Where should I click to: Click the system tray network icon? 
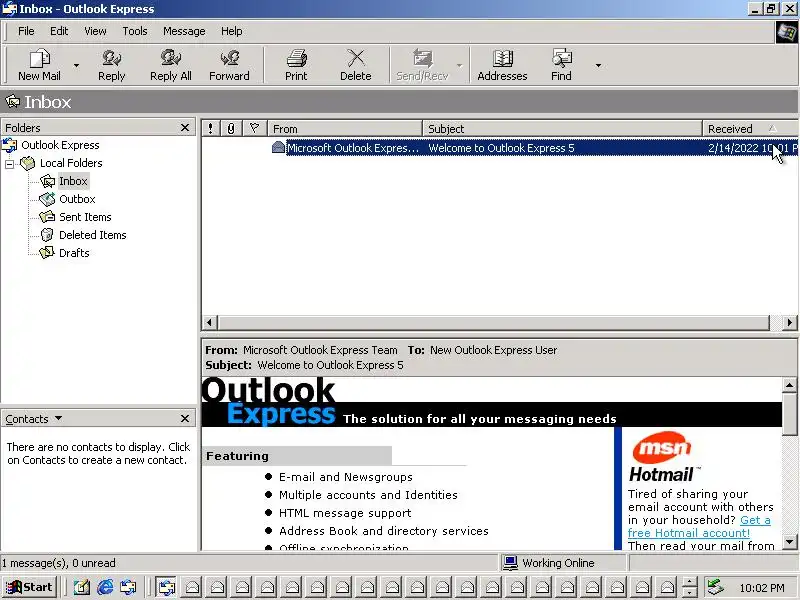(715, 587)
